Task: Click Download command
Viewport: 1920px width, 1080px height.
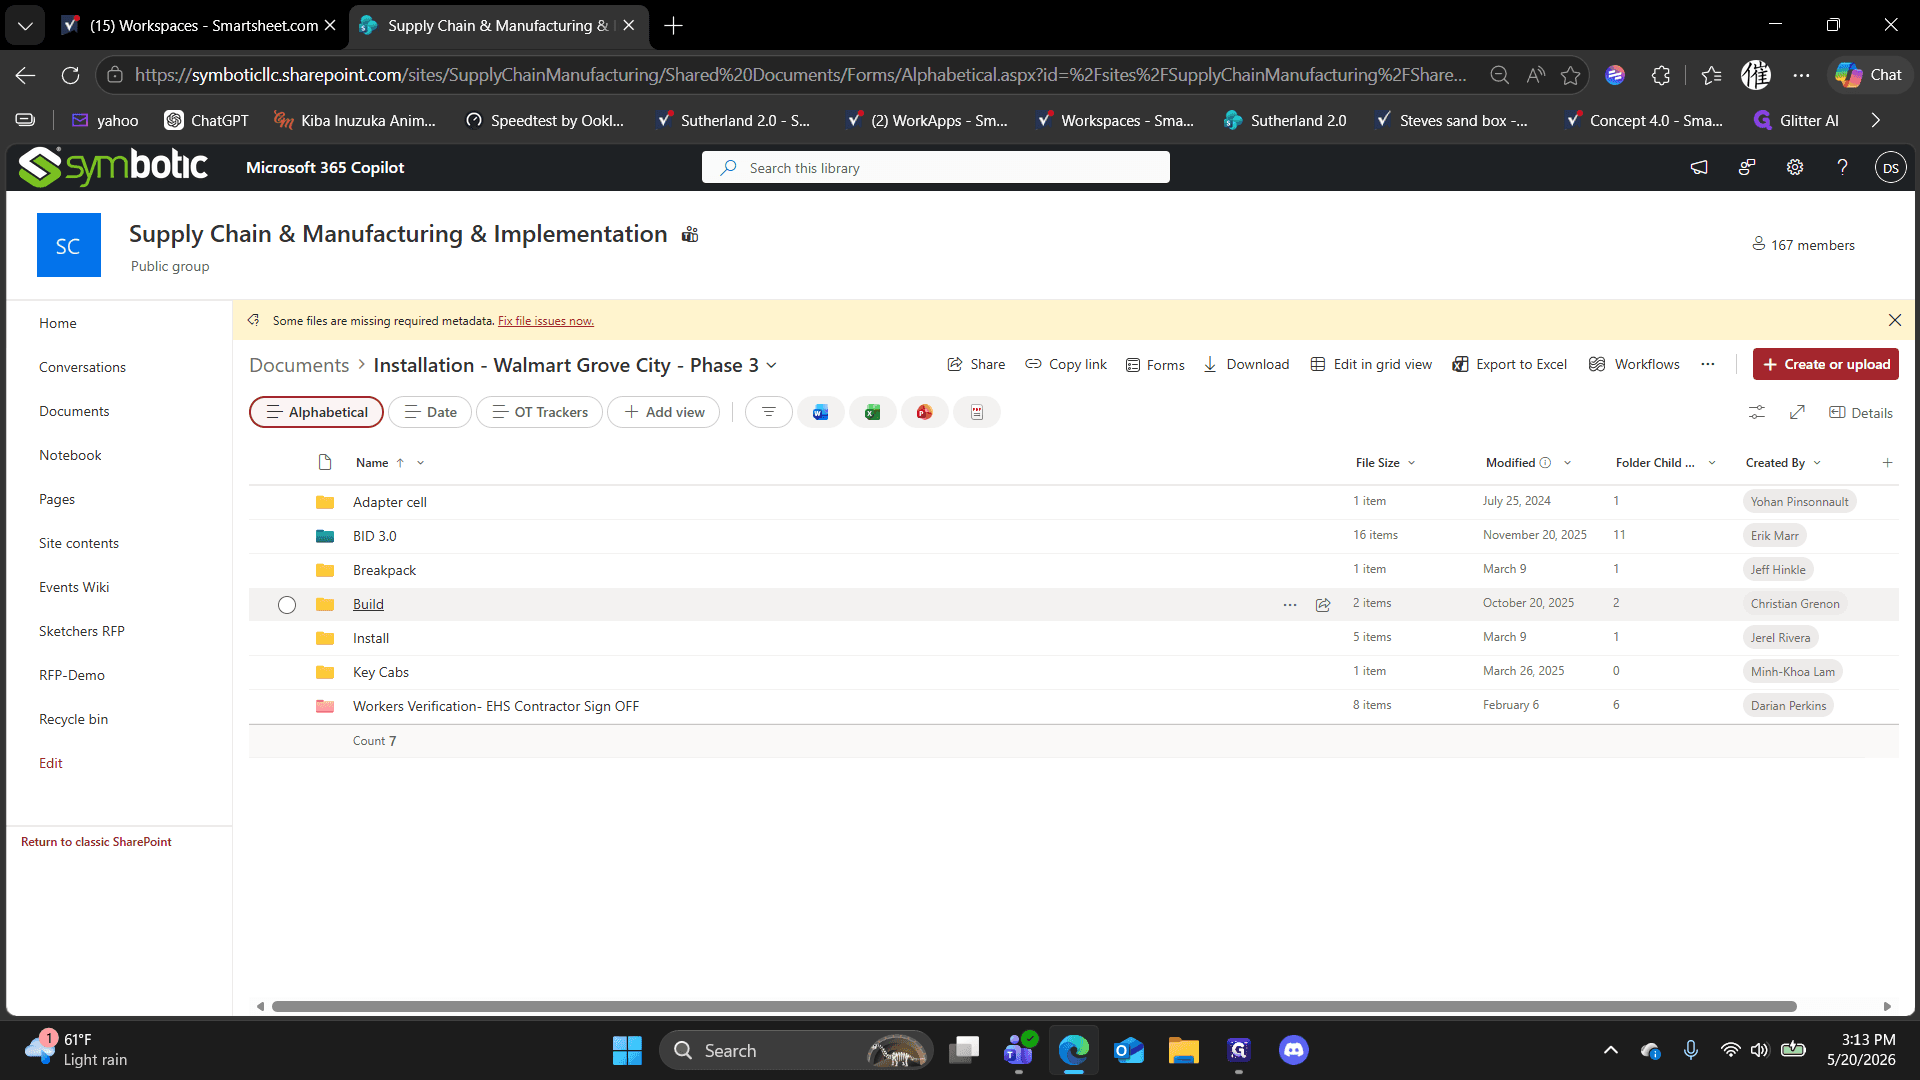Action: (1246, 364)
